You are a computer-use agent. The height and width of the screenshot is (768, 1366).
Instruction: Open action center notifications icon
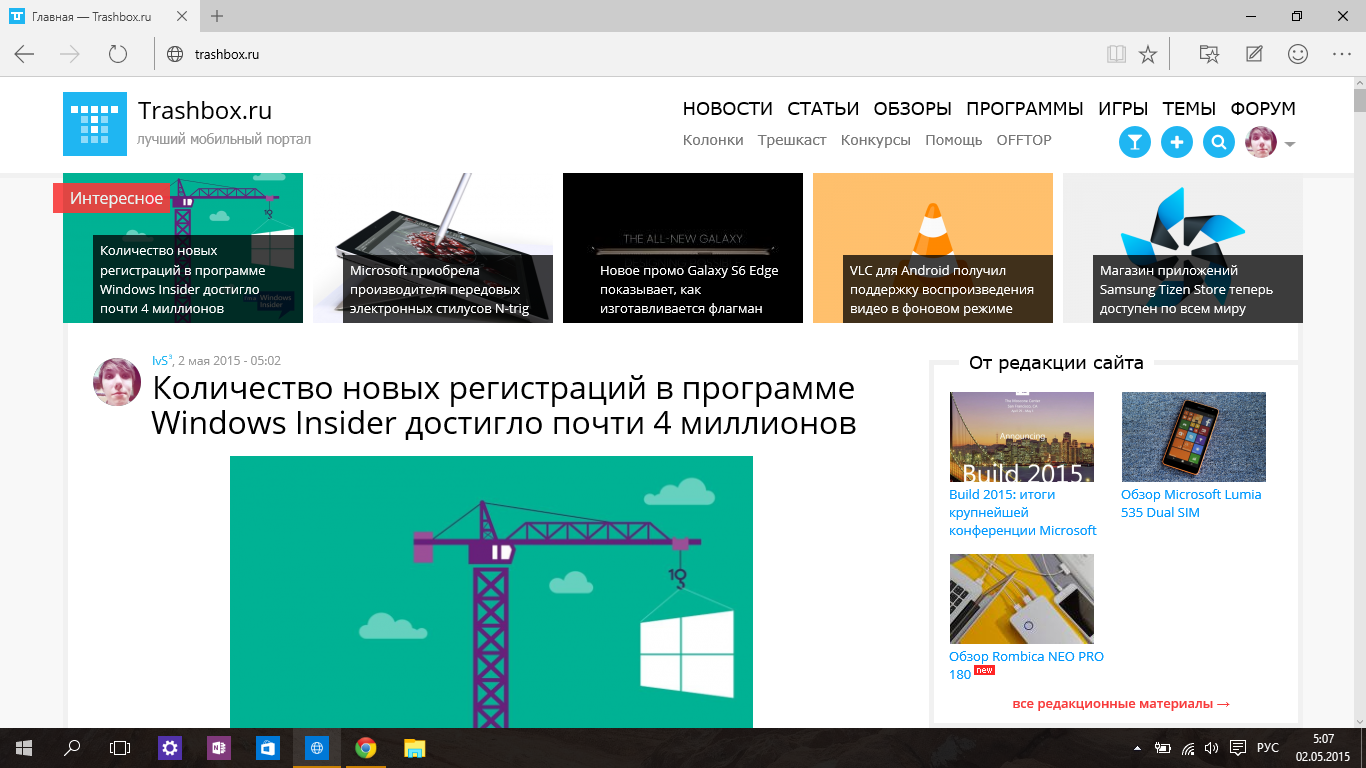pos(1237,748)
